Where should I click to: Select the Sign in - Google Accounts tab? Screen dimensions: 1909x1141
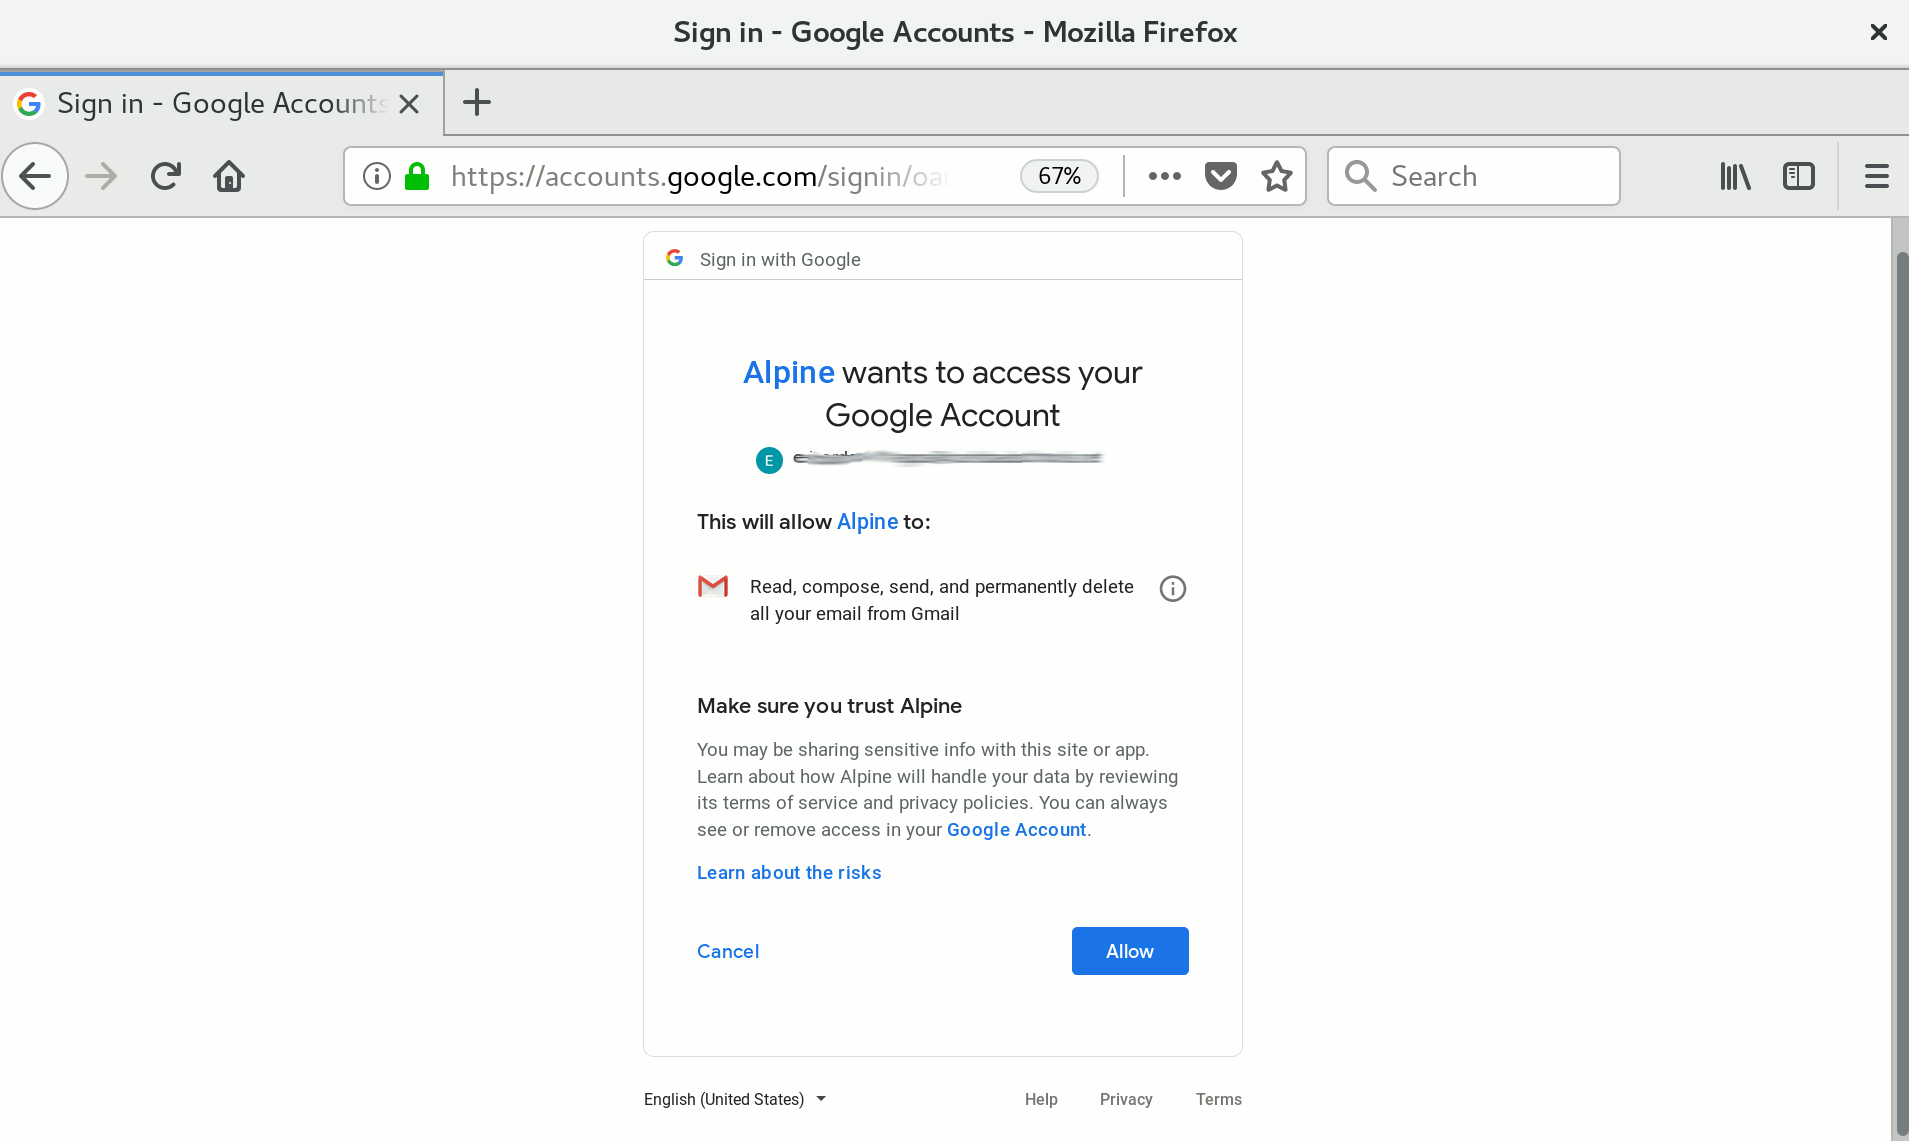[222, 103]
